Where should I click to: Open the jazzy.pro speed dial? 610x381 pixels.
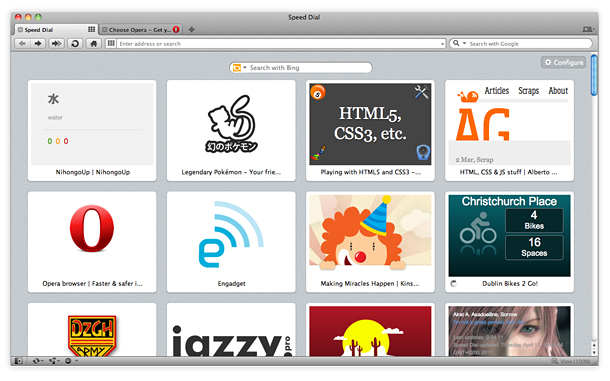(231, 330)
